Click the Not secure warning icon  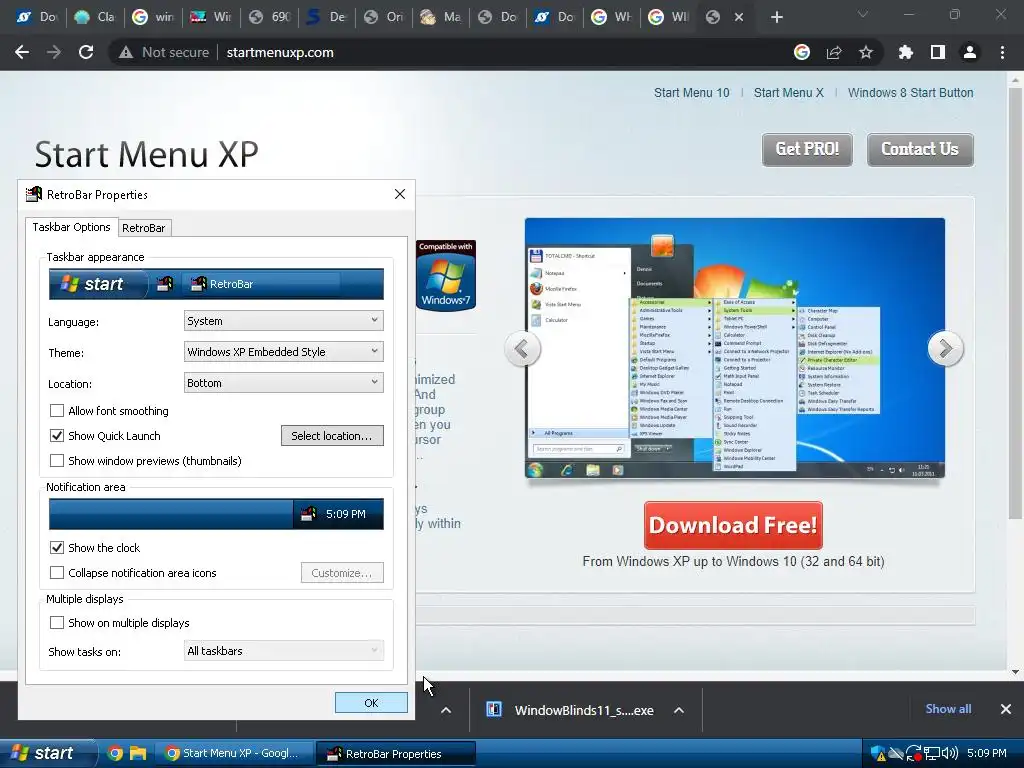pyautogui.click(x=125, y=52)
